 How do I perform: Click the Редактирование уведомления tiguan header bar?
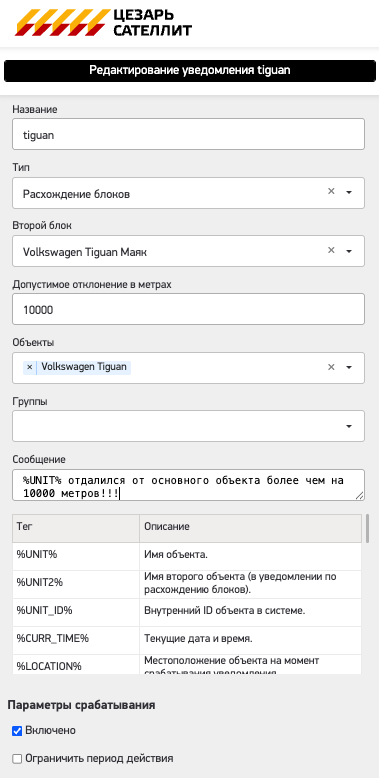click(x=190, y=71)
